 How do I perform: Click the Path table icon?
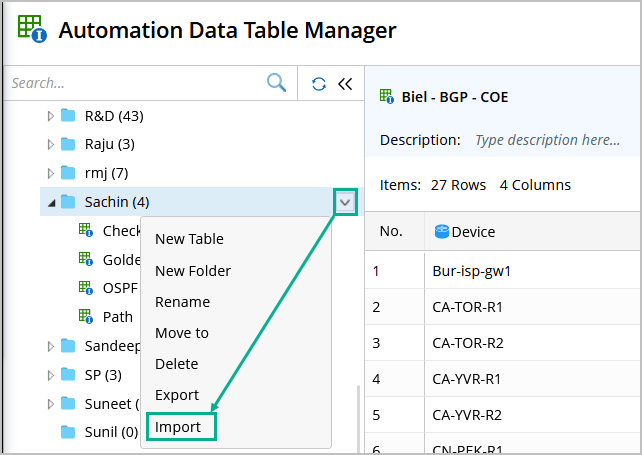pyautogui.click(x=86, y=317)
